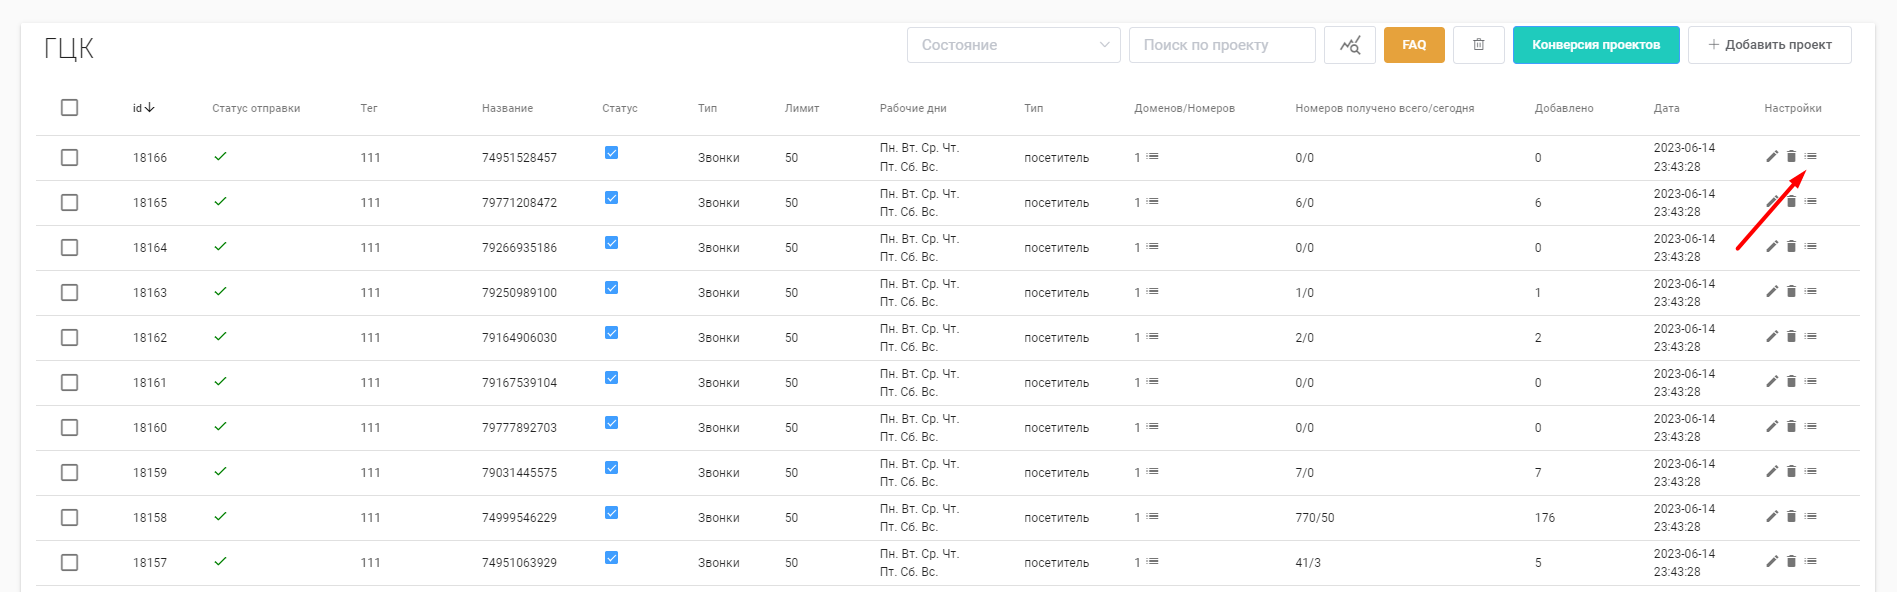Image resolution: width=1897 pixels, height=592 pixels.
Task: Open list settings icon for project 18164
Action: [1811, 246]
